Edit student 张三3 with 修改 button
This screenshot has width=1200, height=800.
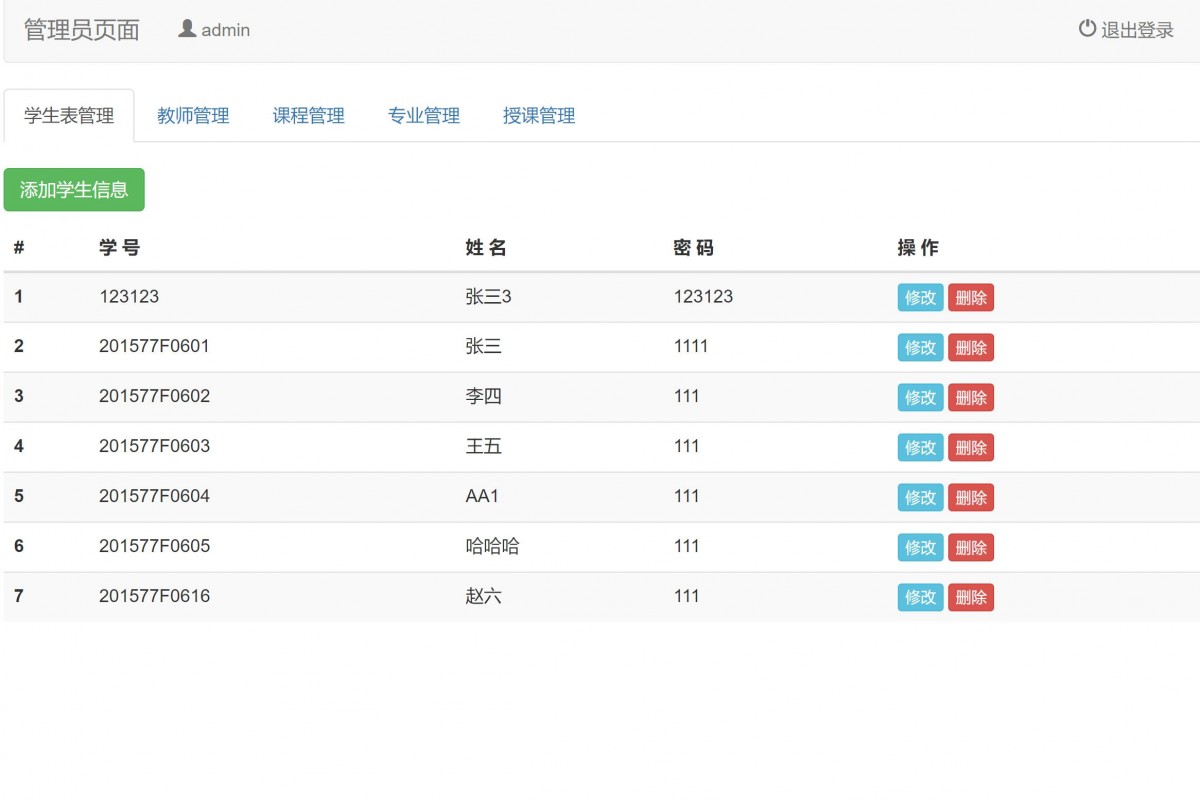(x=919, y=297)
